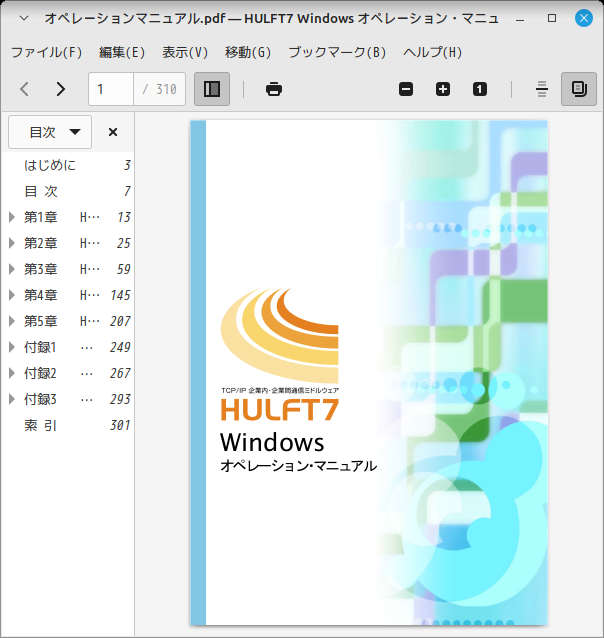Open the window menu chevron in title bar
The width and height of the screenshot is (604, 638).
pyautogui.click(x=24, y=18)
